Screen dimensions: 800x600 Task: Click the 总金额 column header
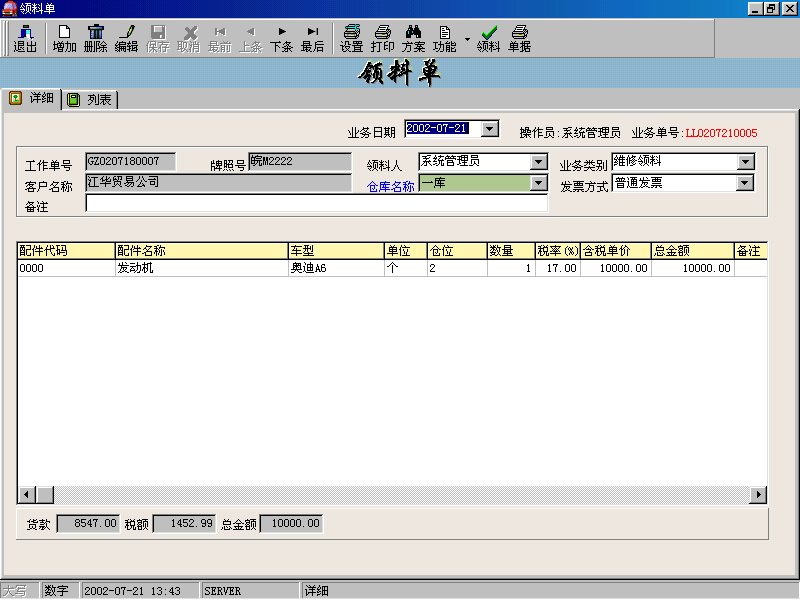pos(693,251)
